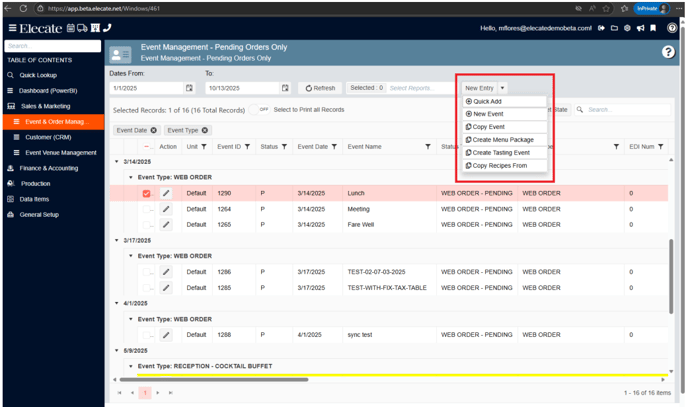
Task: Click the folder icon in top header
Action: pyautogui.click(x=614, y=28)
